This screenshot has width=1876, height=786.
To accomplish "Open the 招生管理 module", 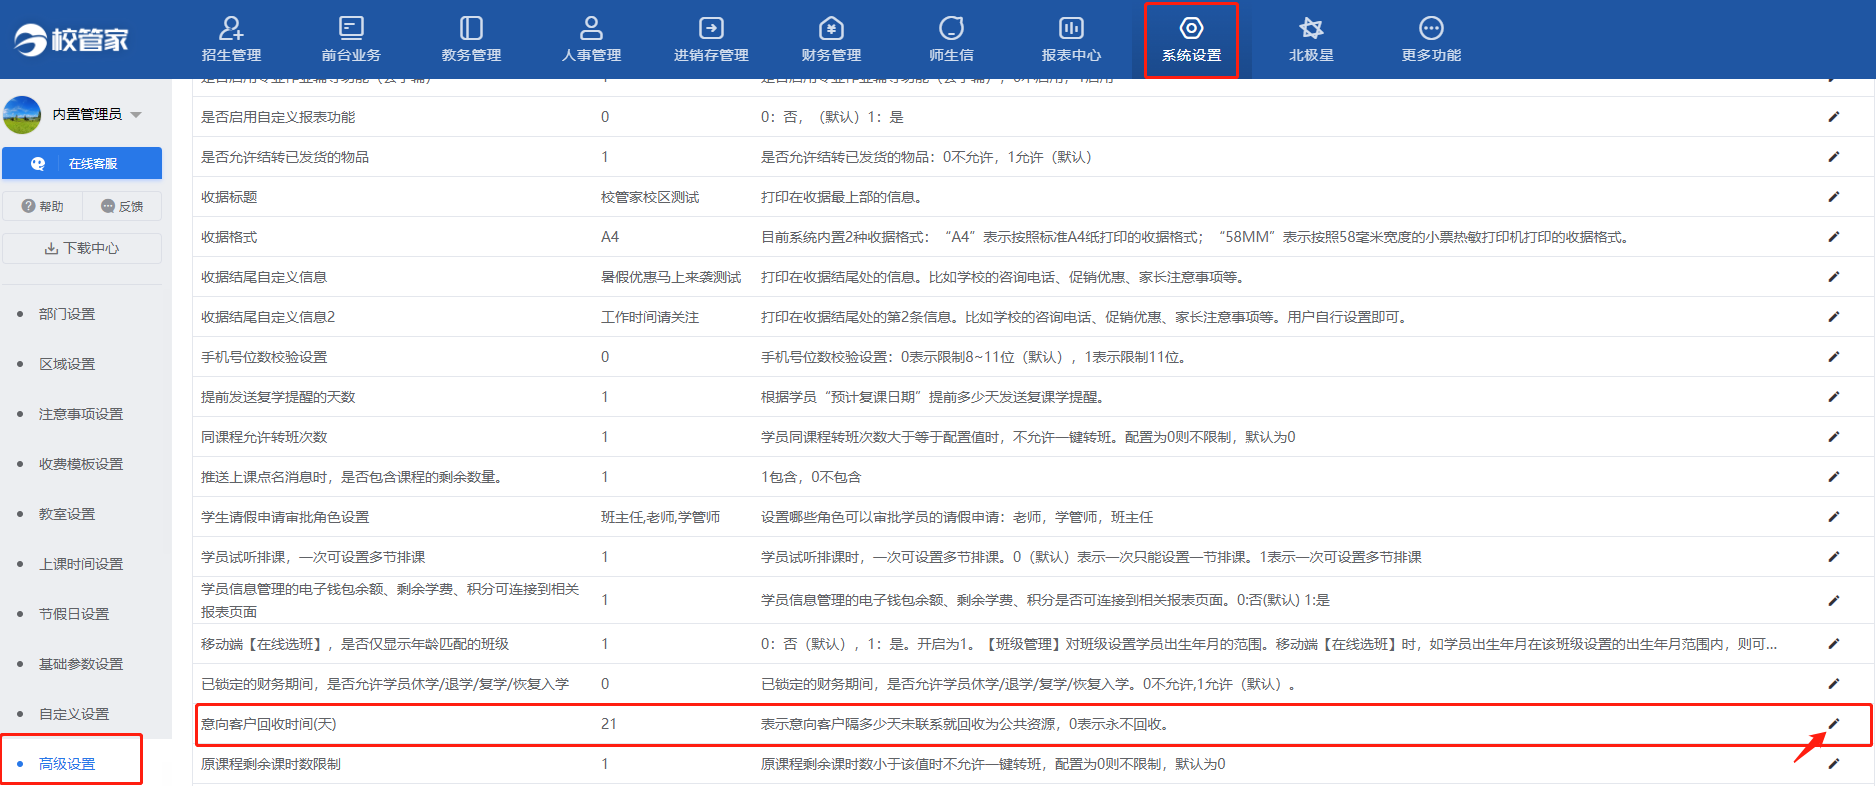I will (231, 39).
